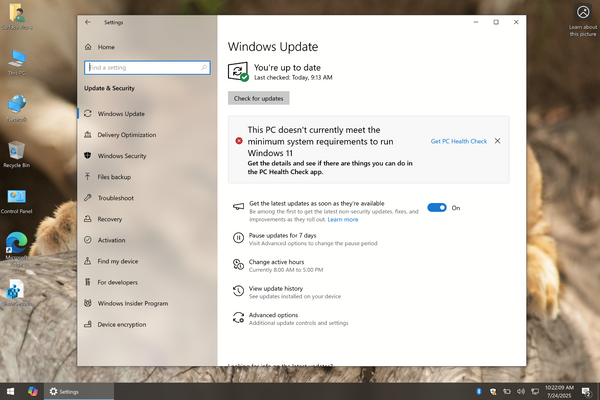Select the Control Panel desktop icon
This screenshot has height=400, width=600.
coord(16,201)
